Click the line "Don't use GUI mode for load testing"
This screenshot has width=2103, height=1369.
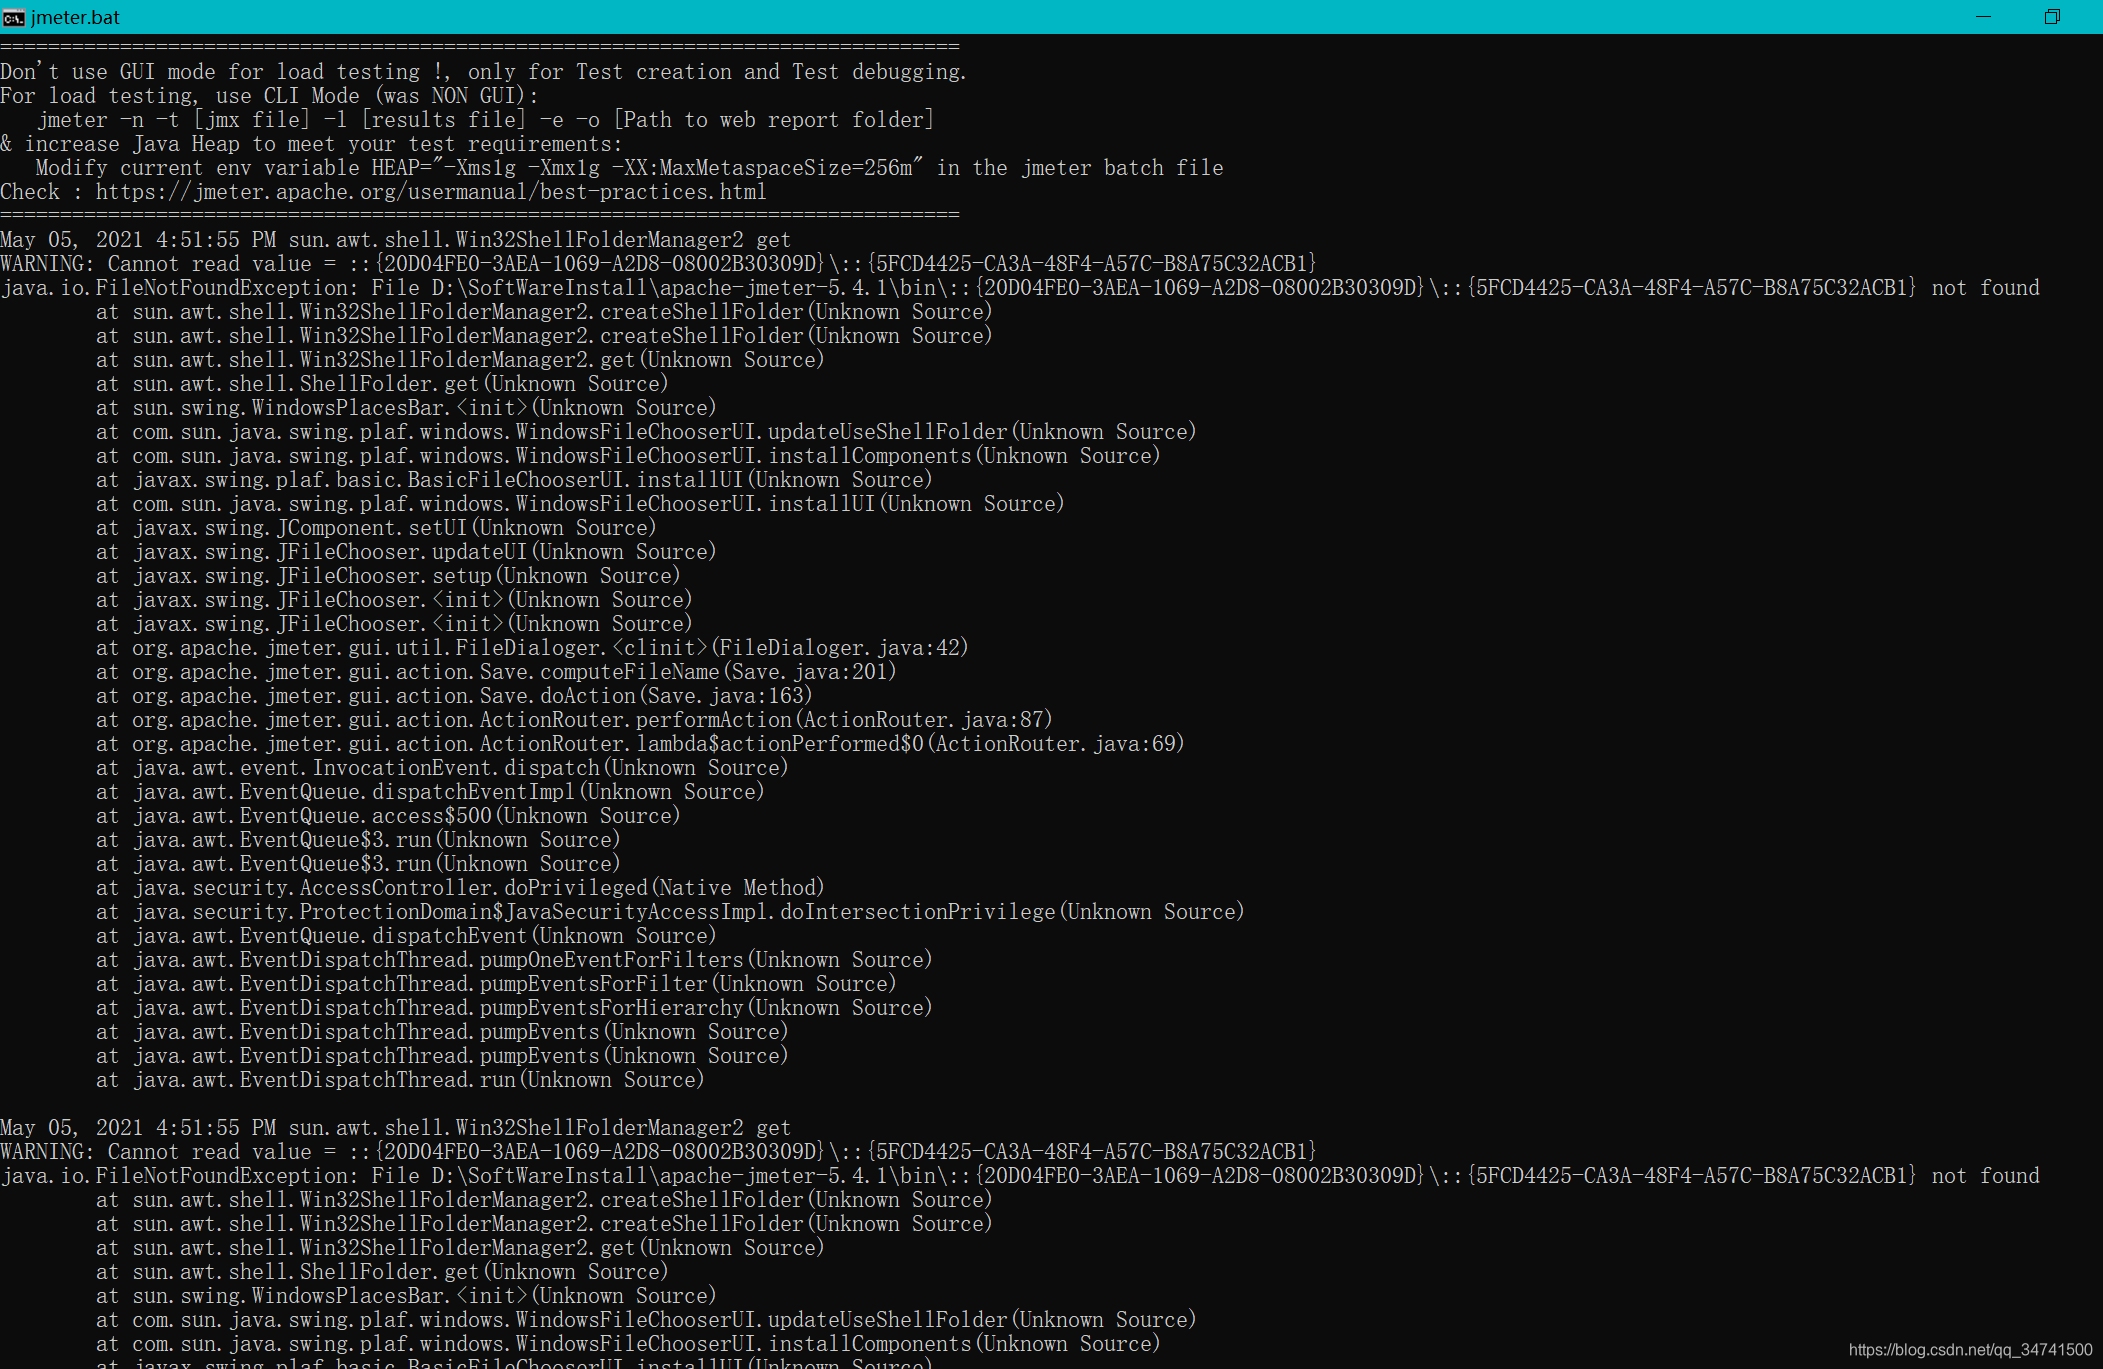point(484,72)
